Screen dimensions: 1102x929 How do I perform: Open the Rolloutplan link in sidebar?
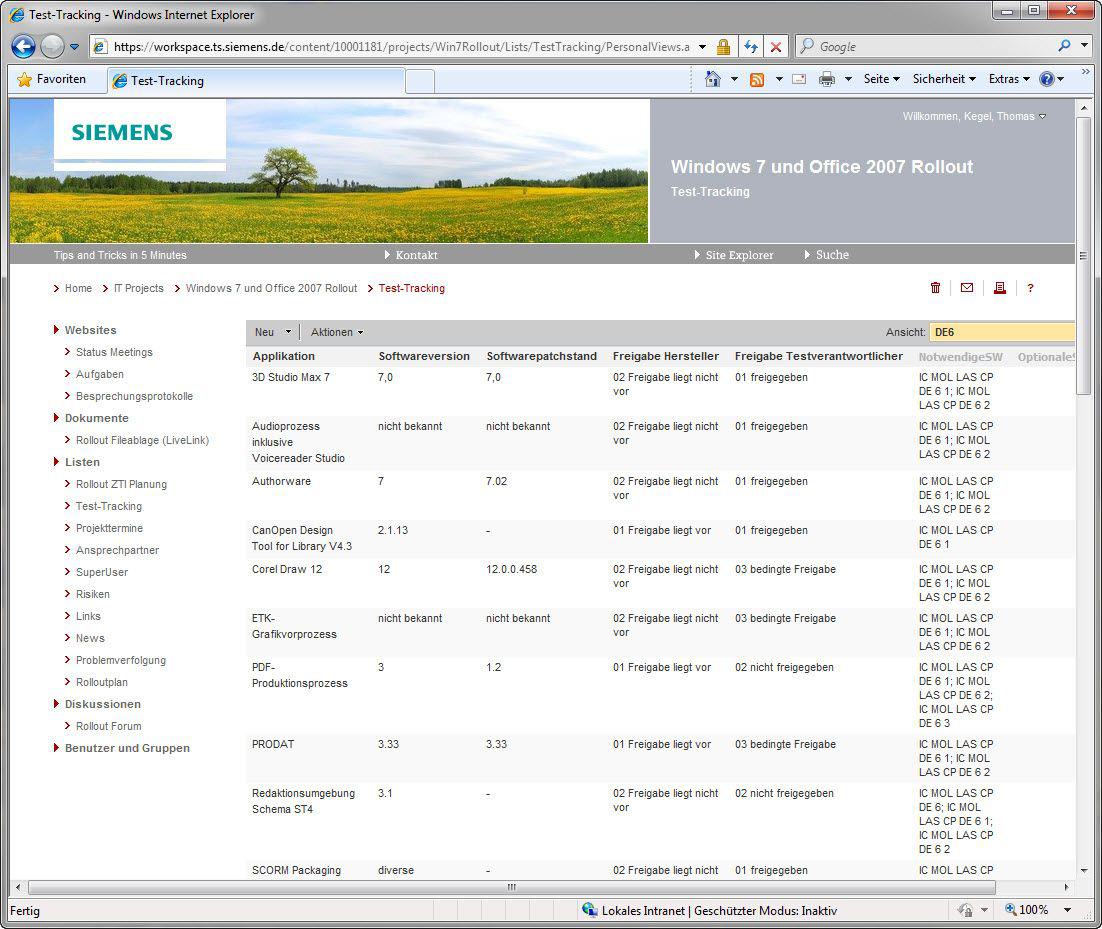pyautogui.click(x=102, y=682)
